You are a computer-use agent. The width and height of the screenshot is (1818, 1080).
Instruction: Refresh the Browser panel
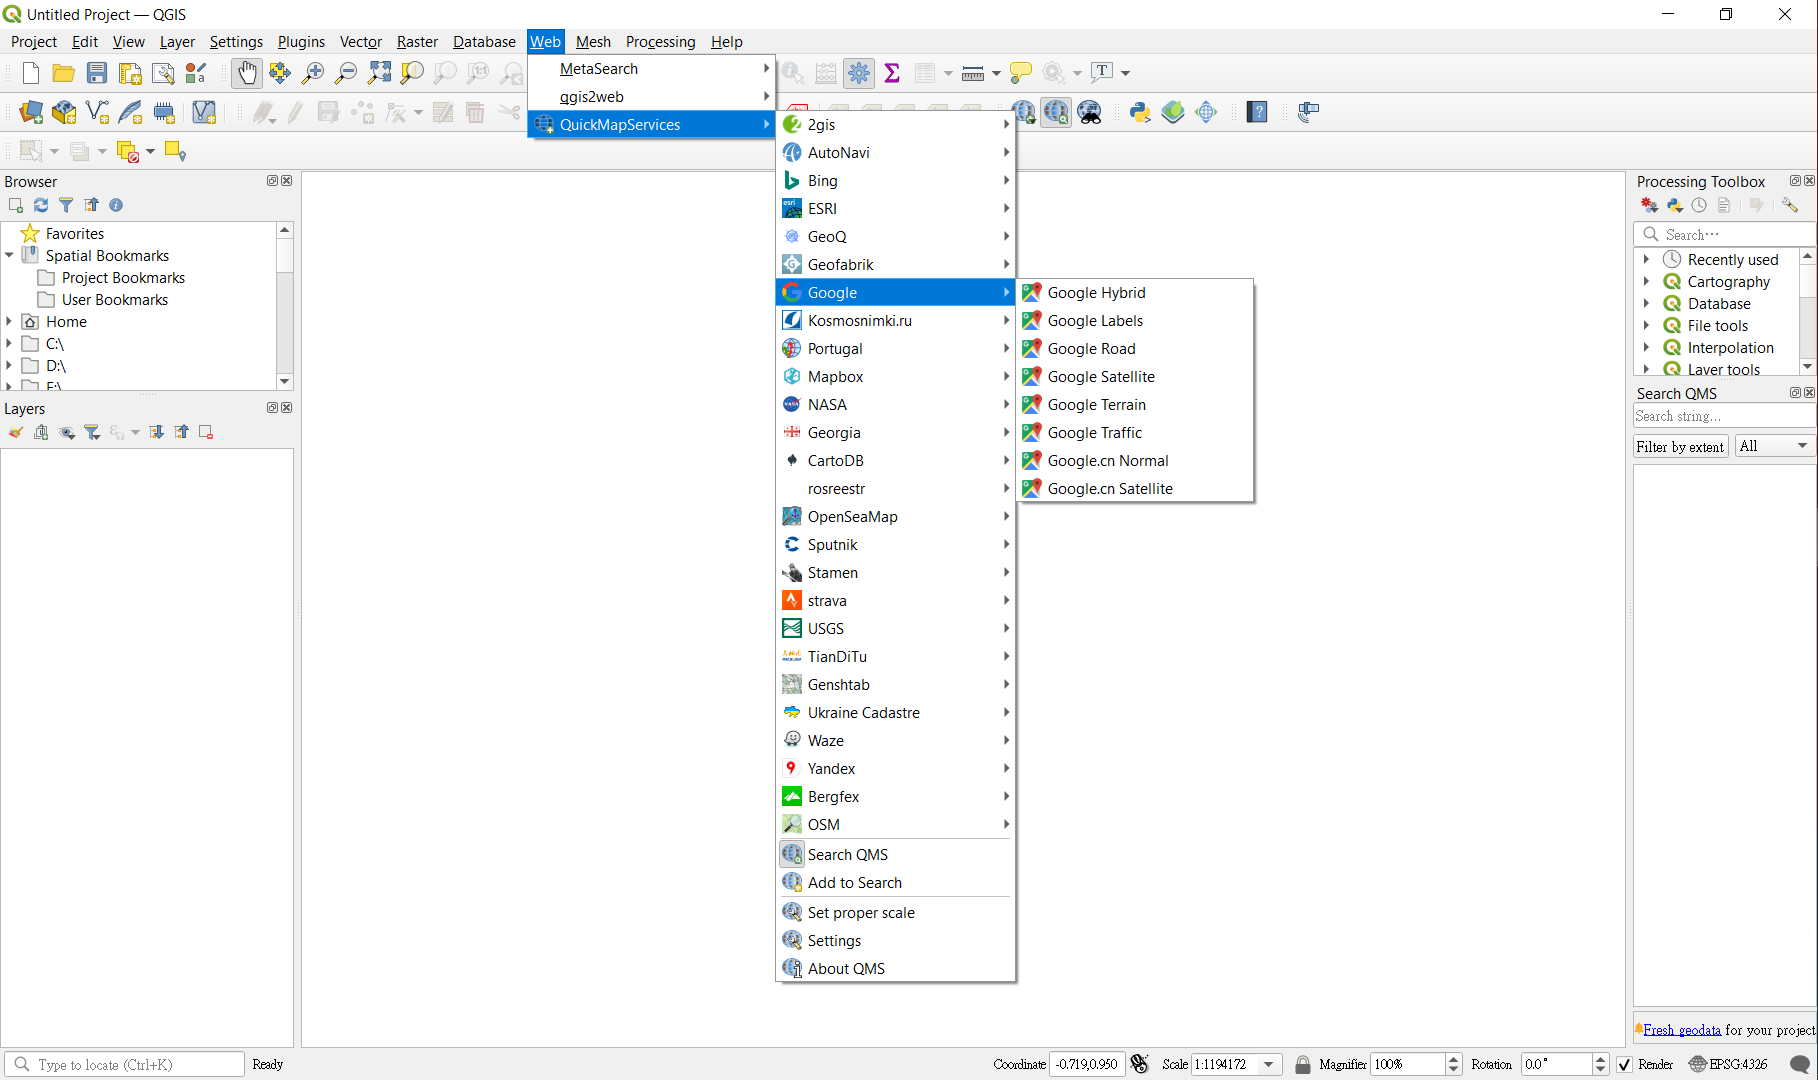[41, 205]
